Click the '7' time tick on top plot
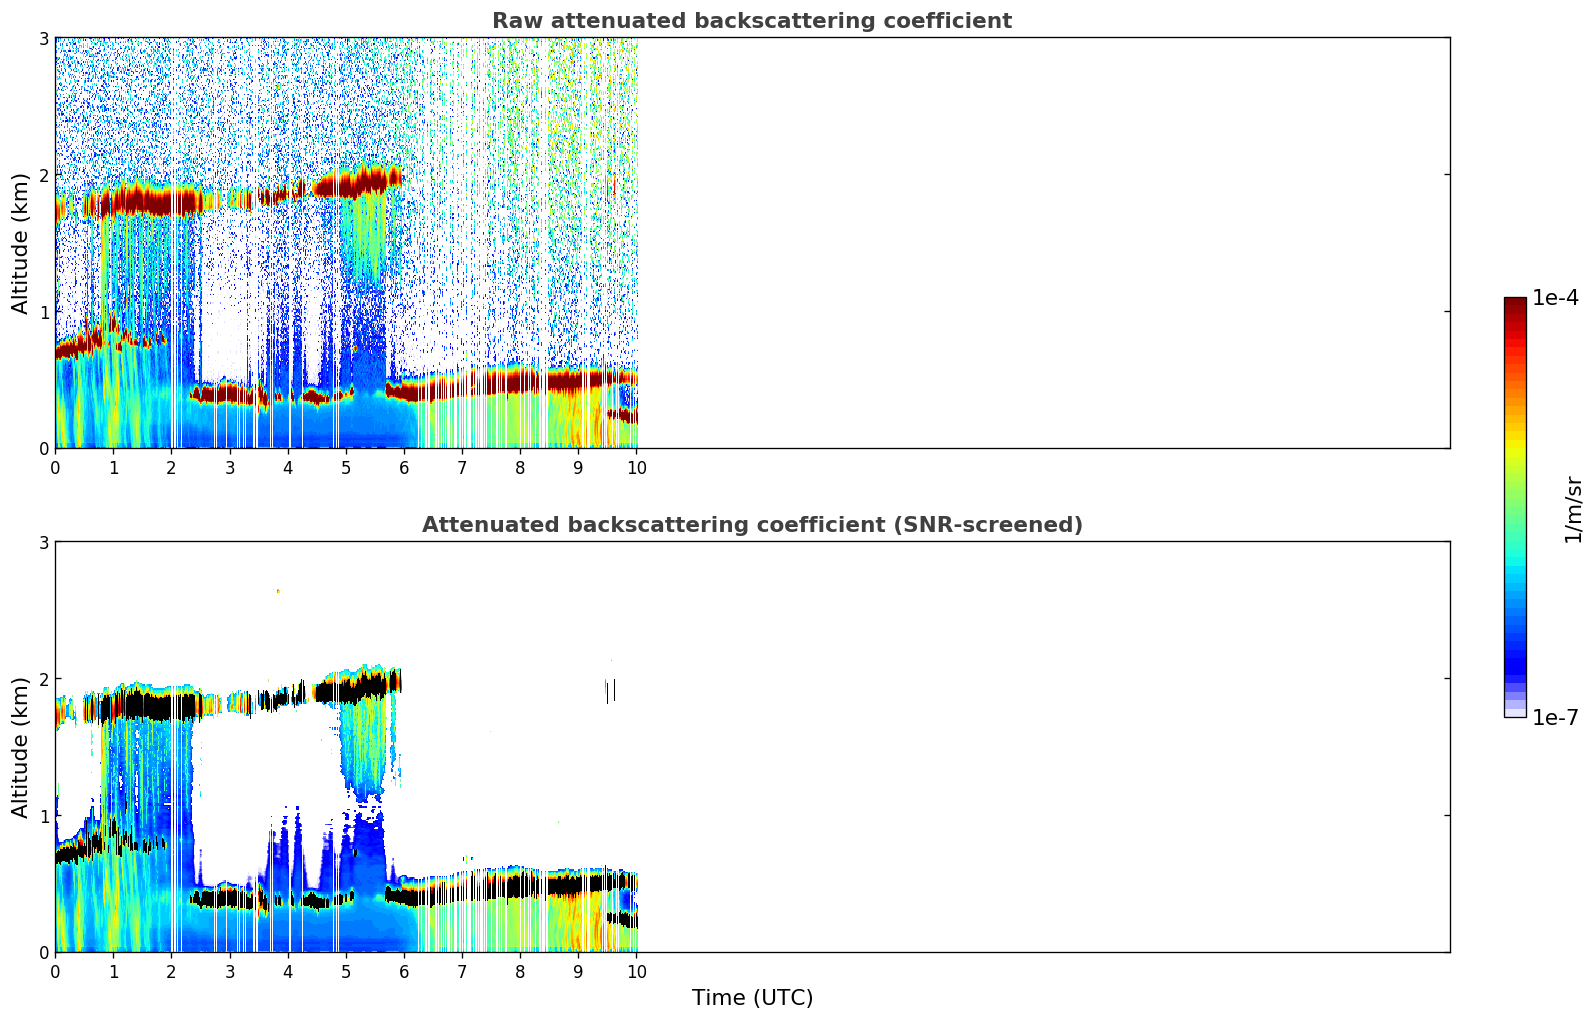This screenshot has height=1020, width=1595. click(462, 468)
